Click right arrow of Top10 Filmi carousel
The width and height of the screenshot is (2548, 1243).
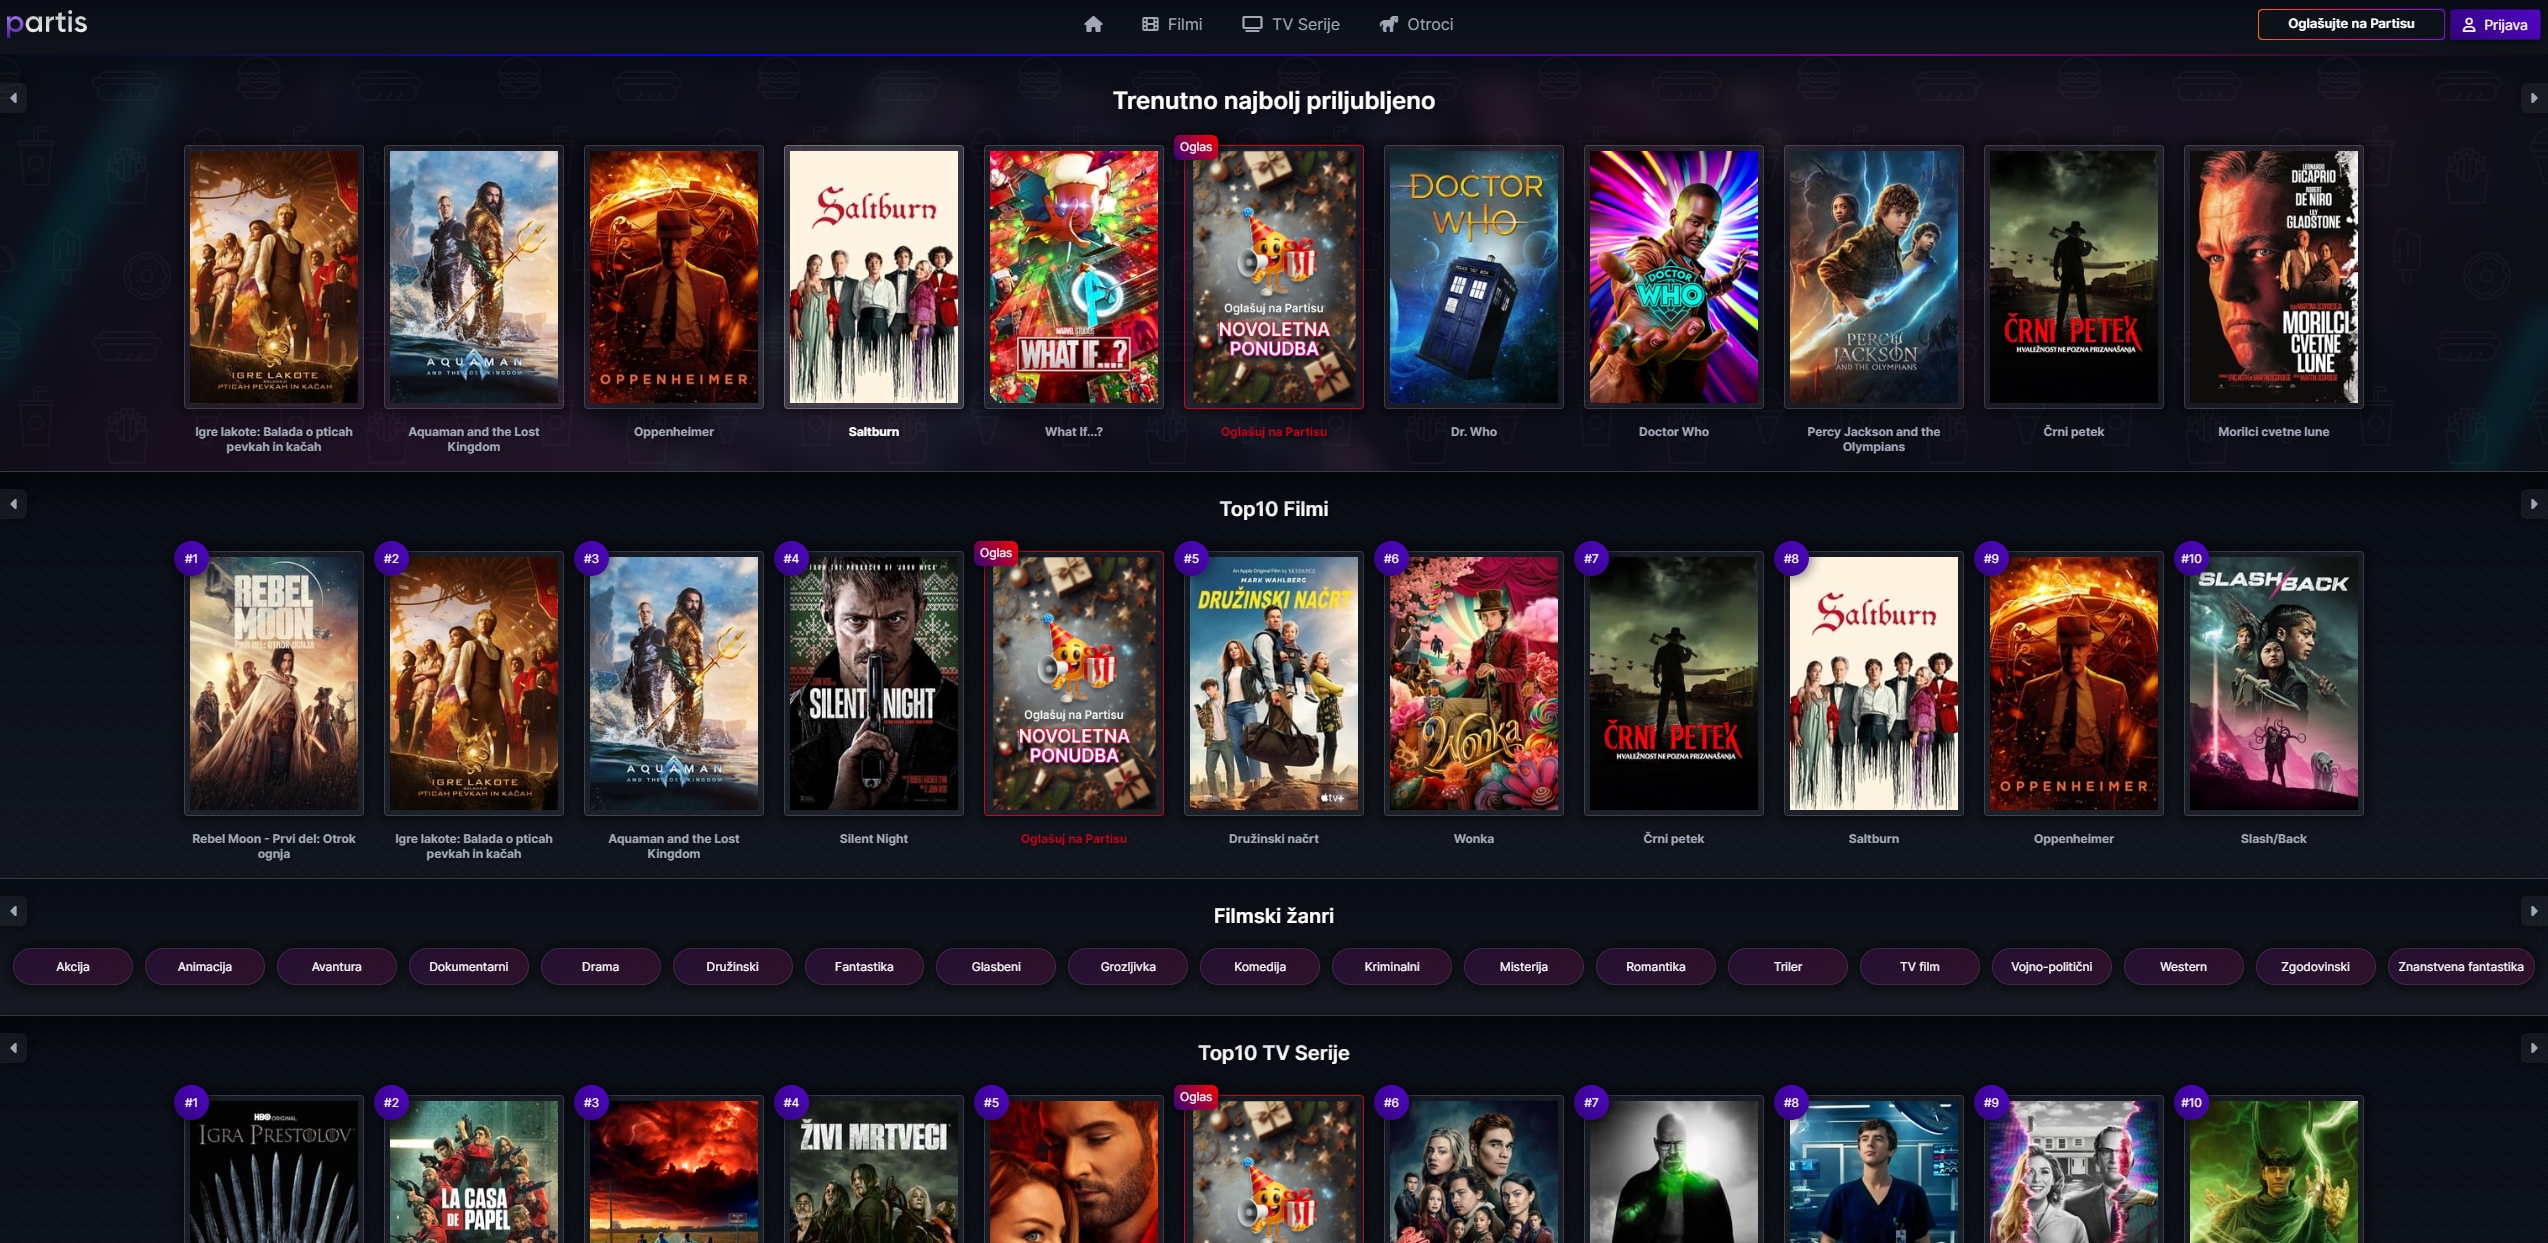[2533, 504]
